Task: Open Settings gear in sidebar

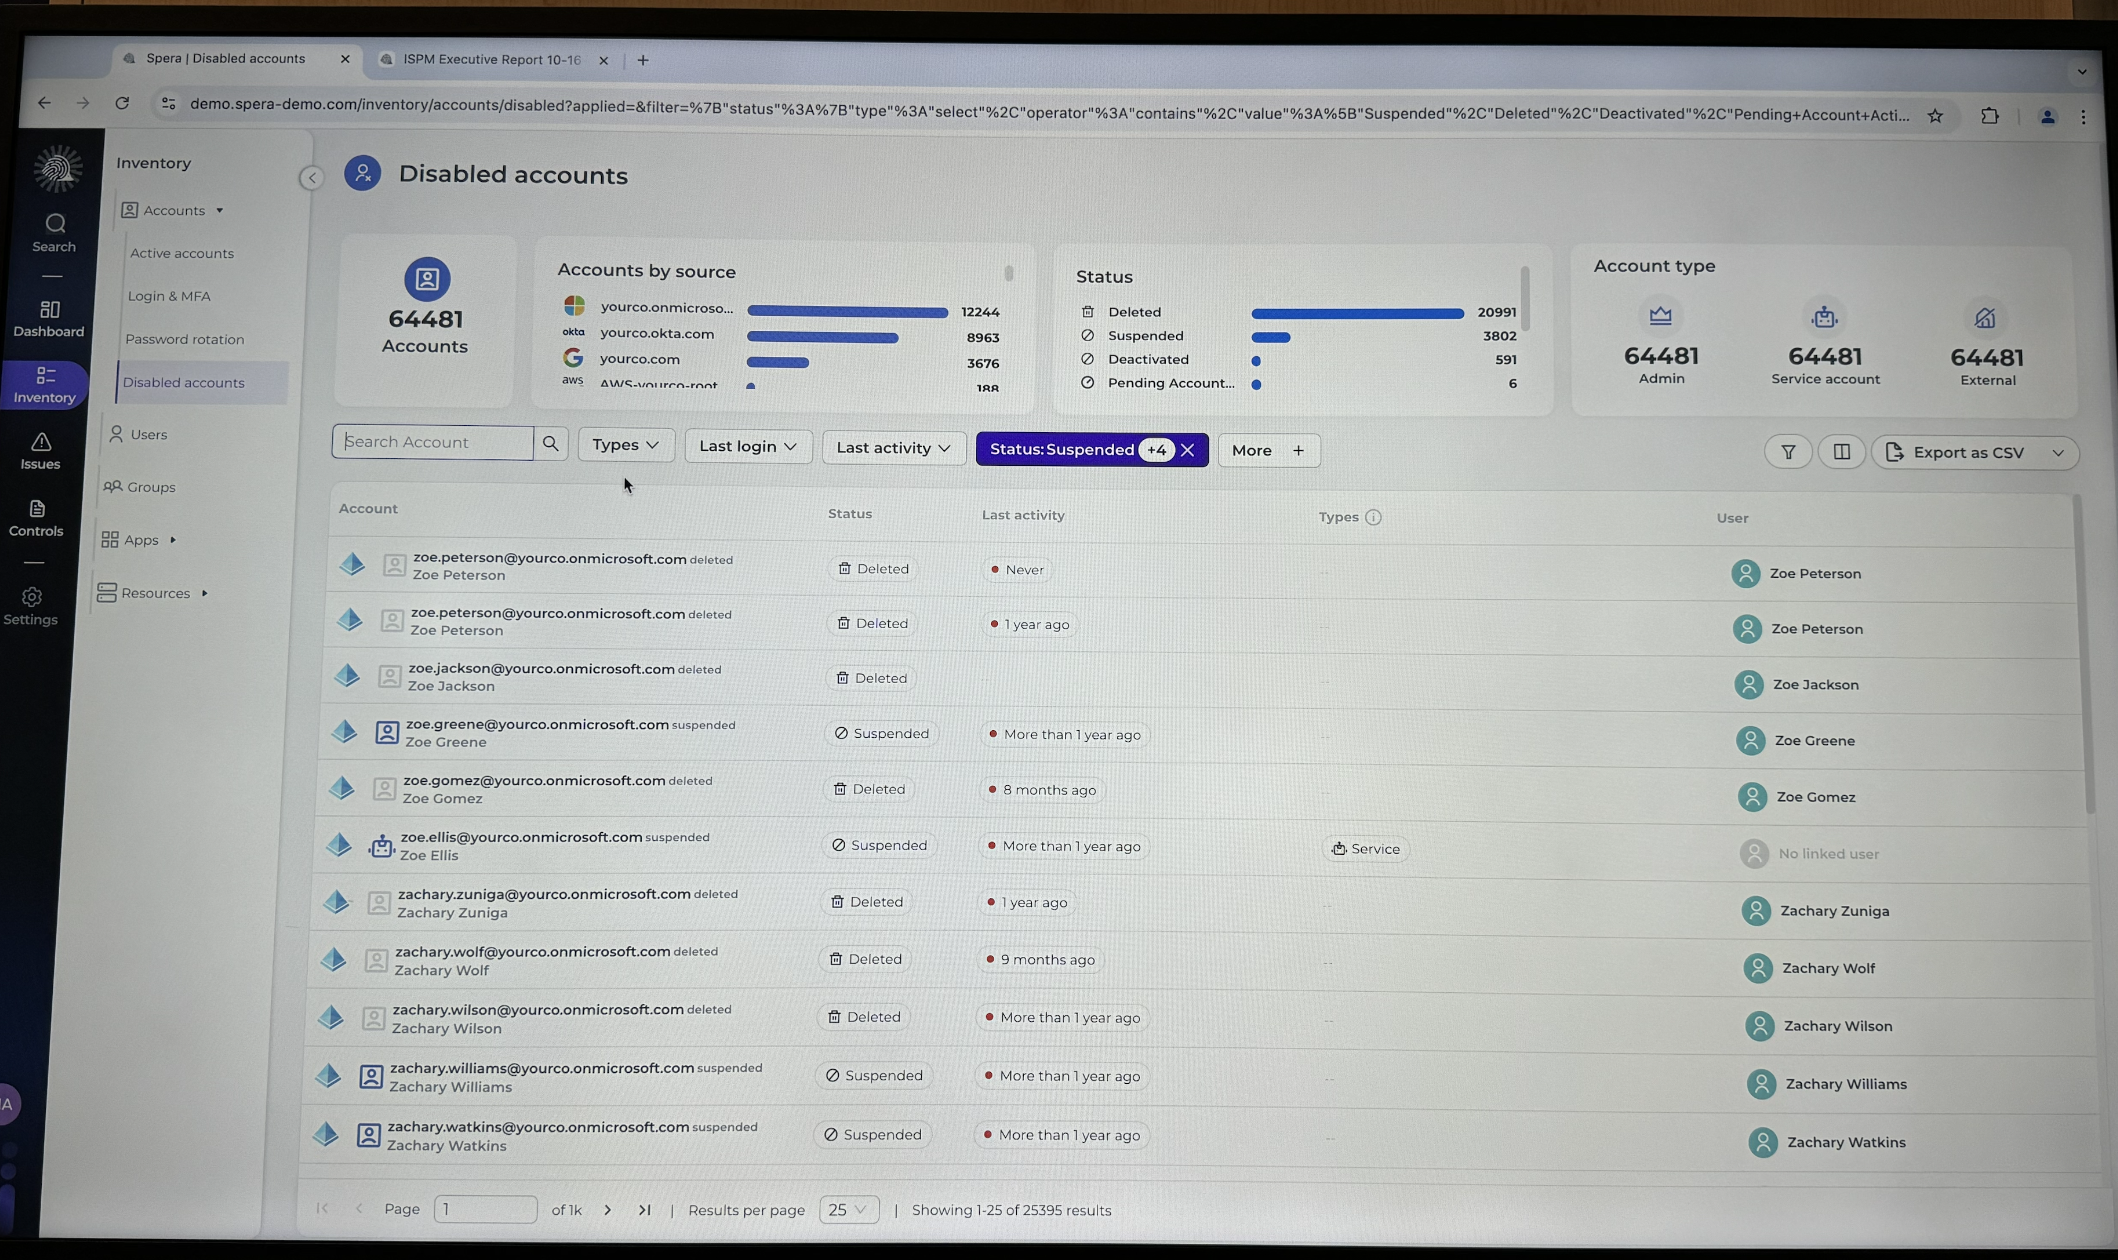Action: (31, 606)
